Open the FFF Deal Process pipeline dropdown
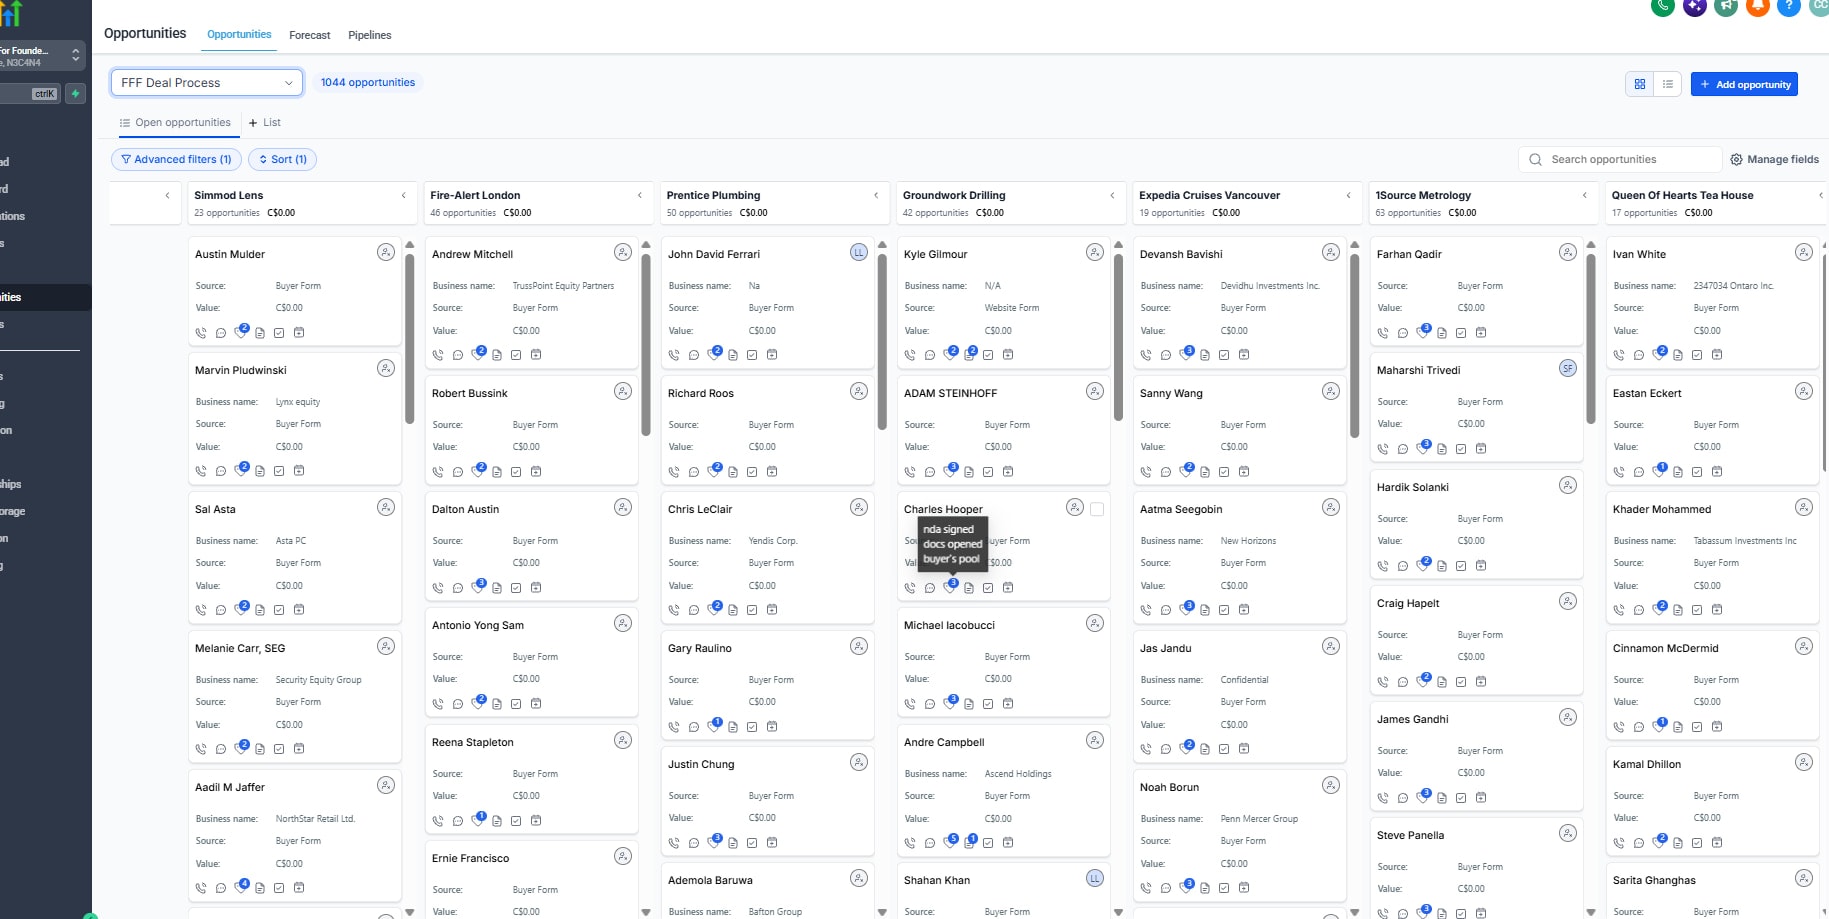Screen dimensions: 1829x919 point(207,83)
